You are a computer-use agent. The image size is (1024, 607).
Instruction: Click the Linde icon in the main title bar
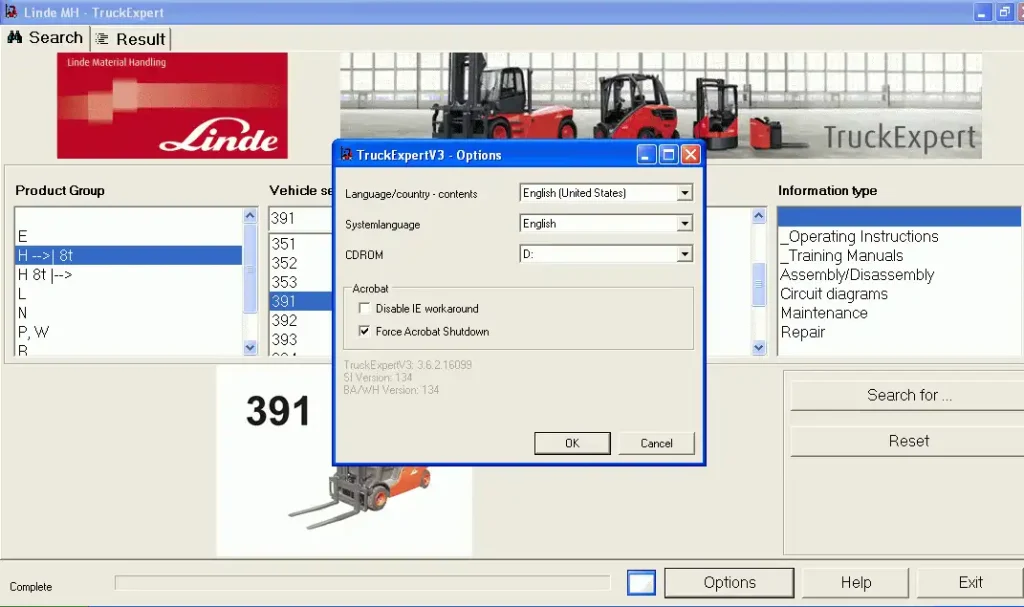pyautogui.click(x=11, y=12)
